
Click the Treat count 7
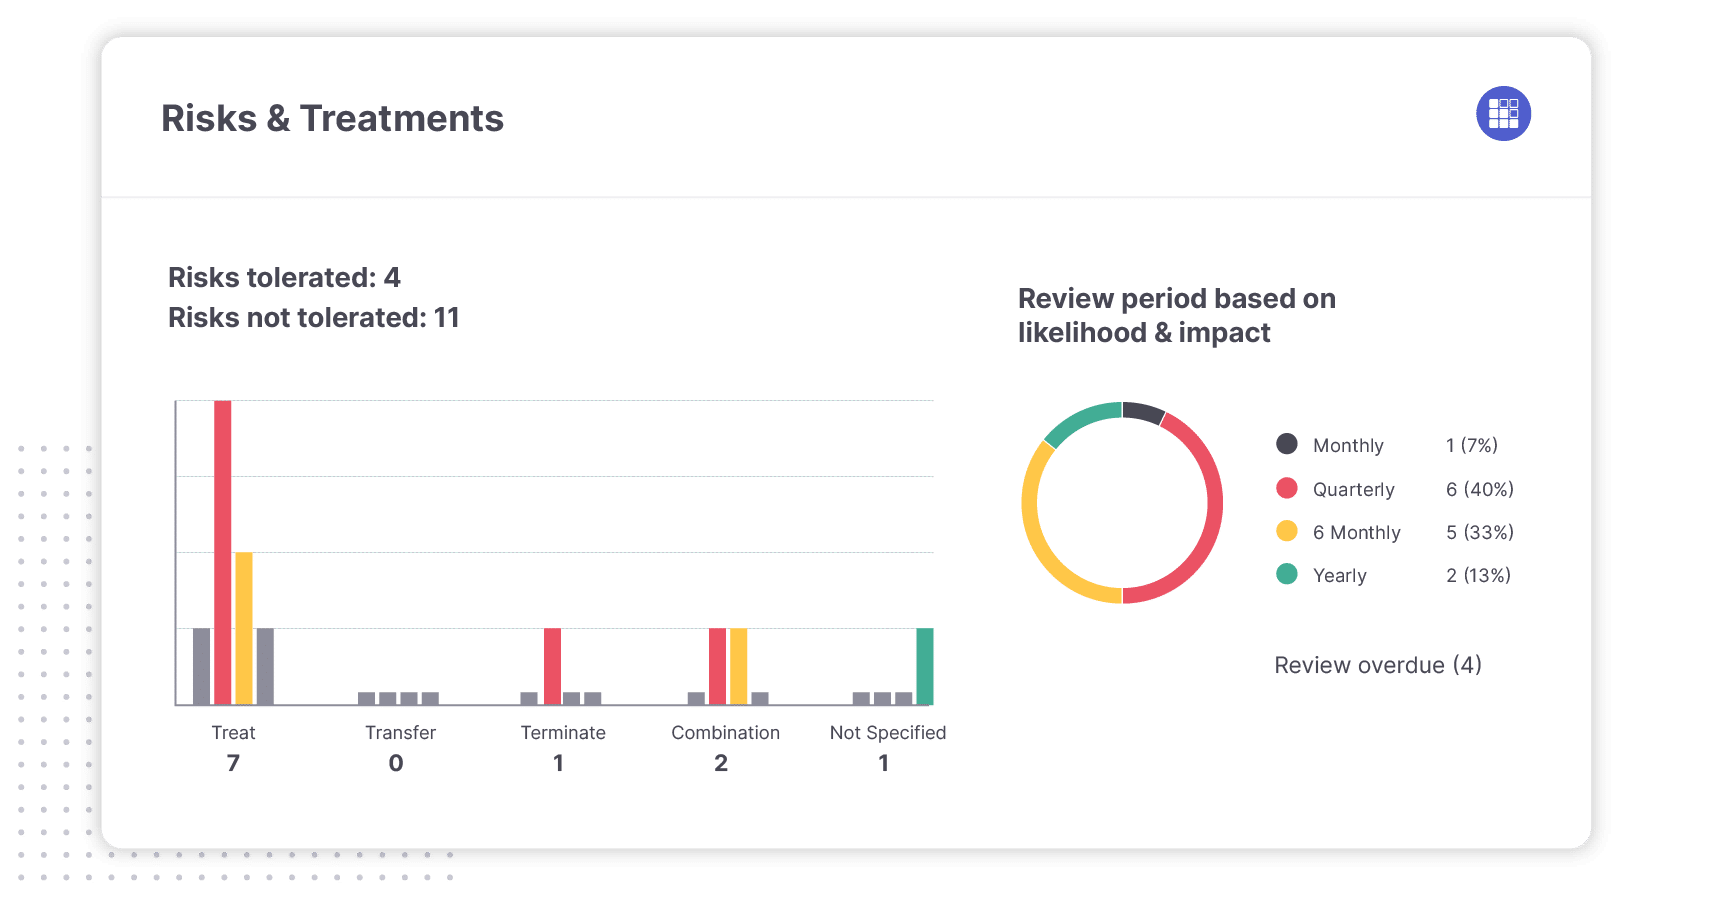pyautogui.click(x=233, y=763)
